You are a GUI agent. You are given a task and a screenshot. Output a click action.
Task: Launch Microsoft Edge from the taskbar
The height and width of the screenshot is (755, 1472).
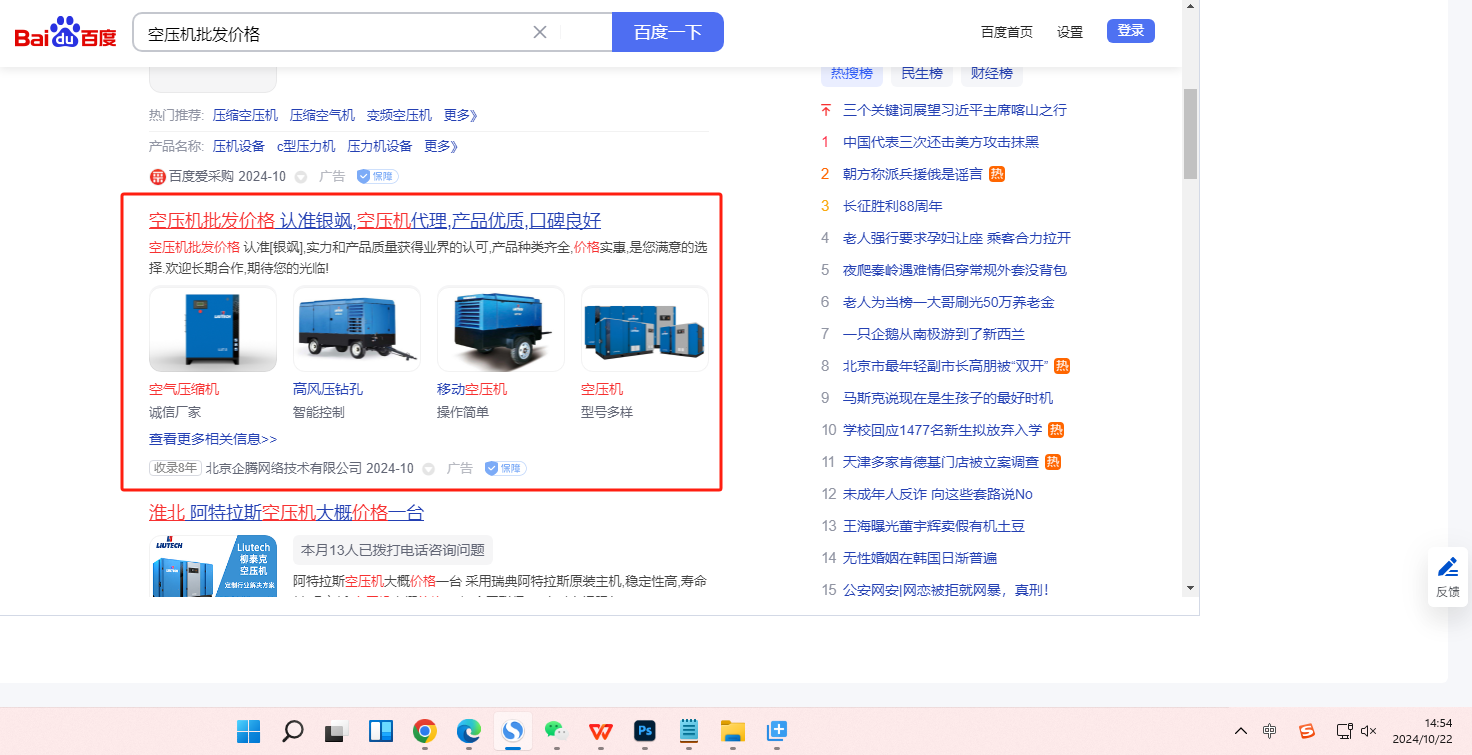469,731
